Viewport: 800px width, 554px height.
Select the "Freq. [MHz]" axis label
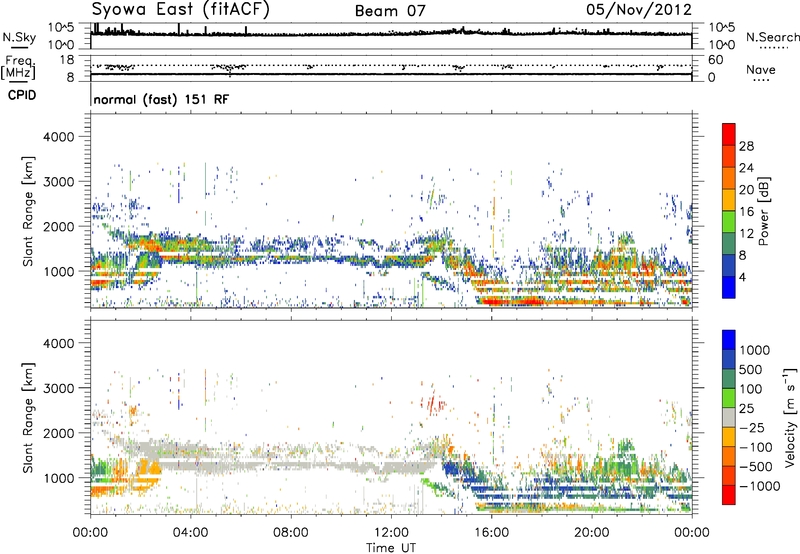tap(18, 68)
